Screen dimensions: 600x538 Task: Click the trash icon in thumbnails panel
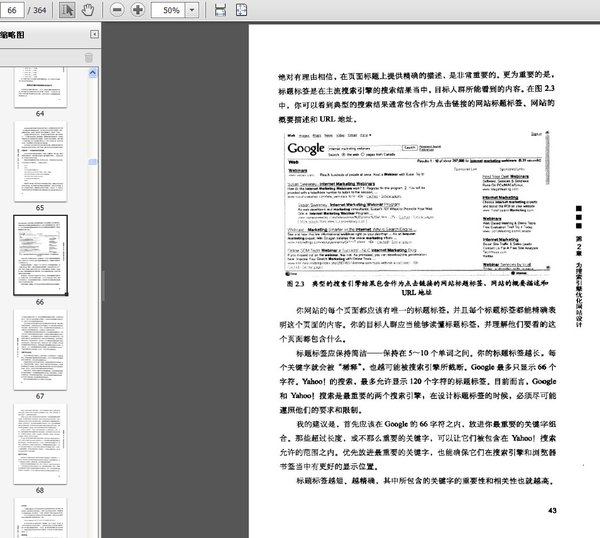pos(88,57)
